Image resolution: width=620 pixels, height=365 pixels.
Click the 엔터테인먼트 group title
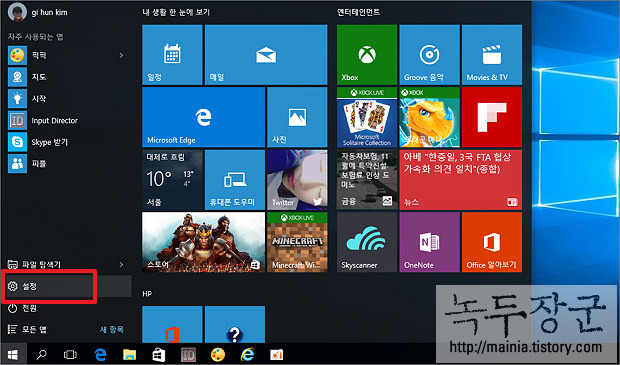(x=359, y=12)
